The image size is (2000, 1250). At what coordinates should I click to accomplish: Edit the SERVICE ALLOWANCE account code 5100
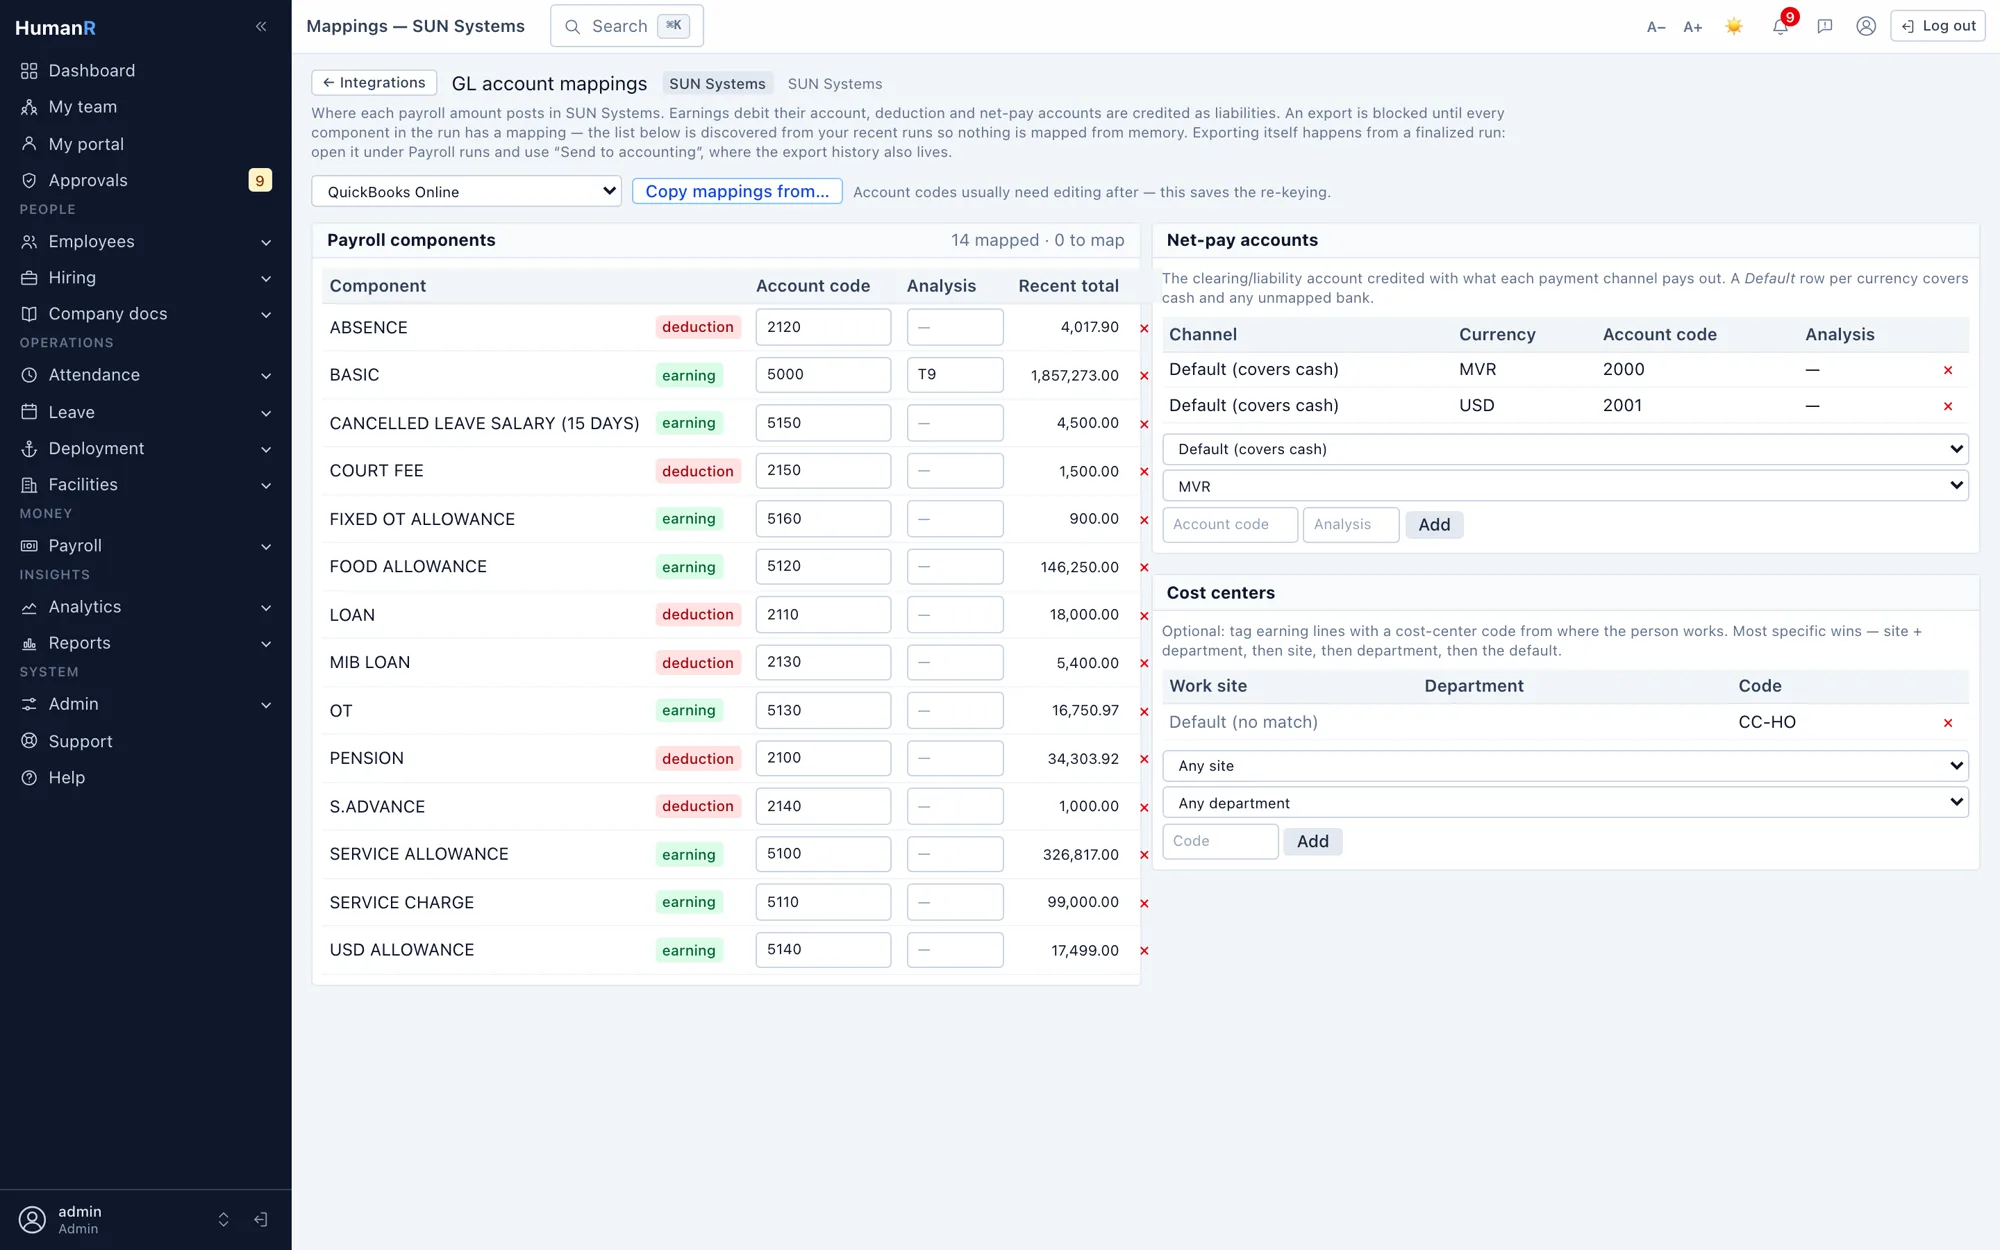click(823, 854)
